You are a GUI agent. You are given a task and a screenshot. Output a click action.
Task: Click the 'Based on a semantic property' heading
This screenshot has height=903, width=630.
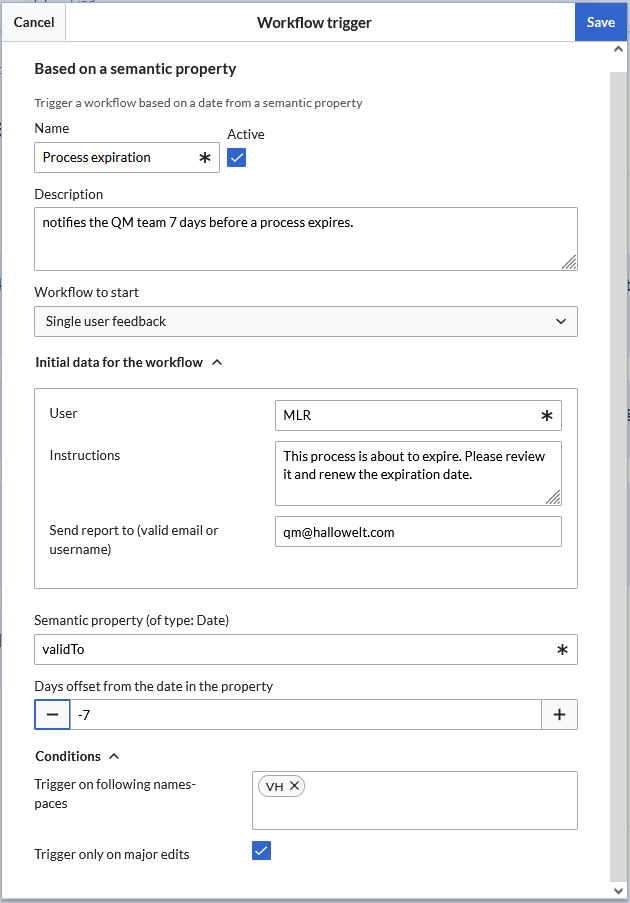click(135, 69)
